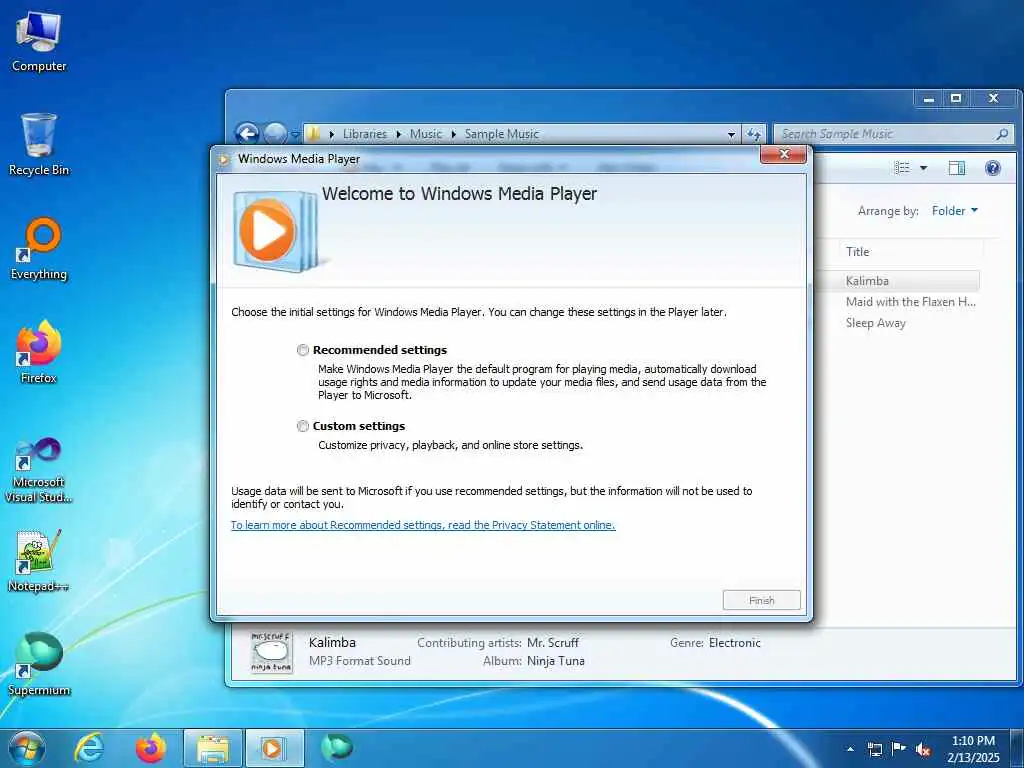Open the Windows Start menu

tap(27, 748)
